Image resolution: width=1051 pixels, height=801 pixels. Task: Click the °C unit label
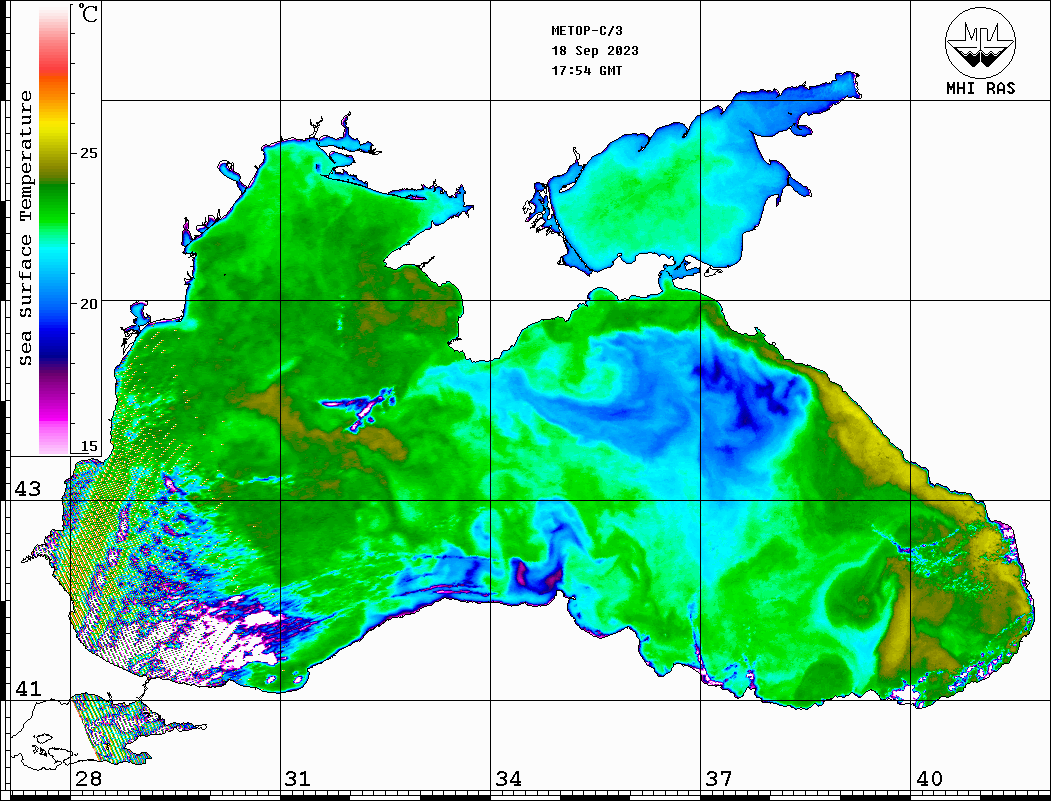click(x=88, y=13)
